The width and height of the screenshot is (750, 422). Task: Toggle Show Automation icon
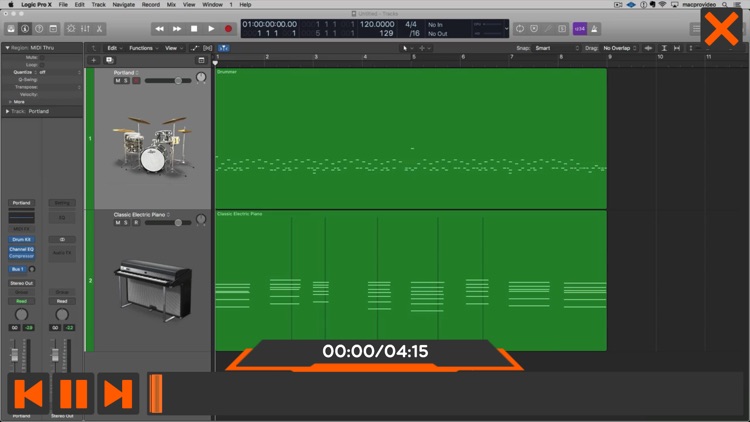195,48
